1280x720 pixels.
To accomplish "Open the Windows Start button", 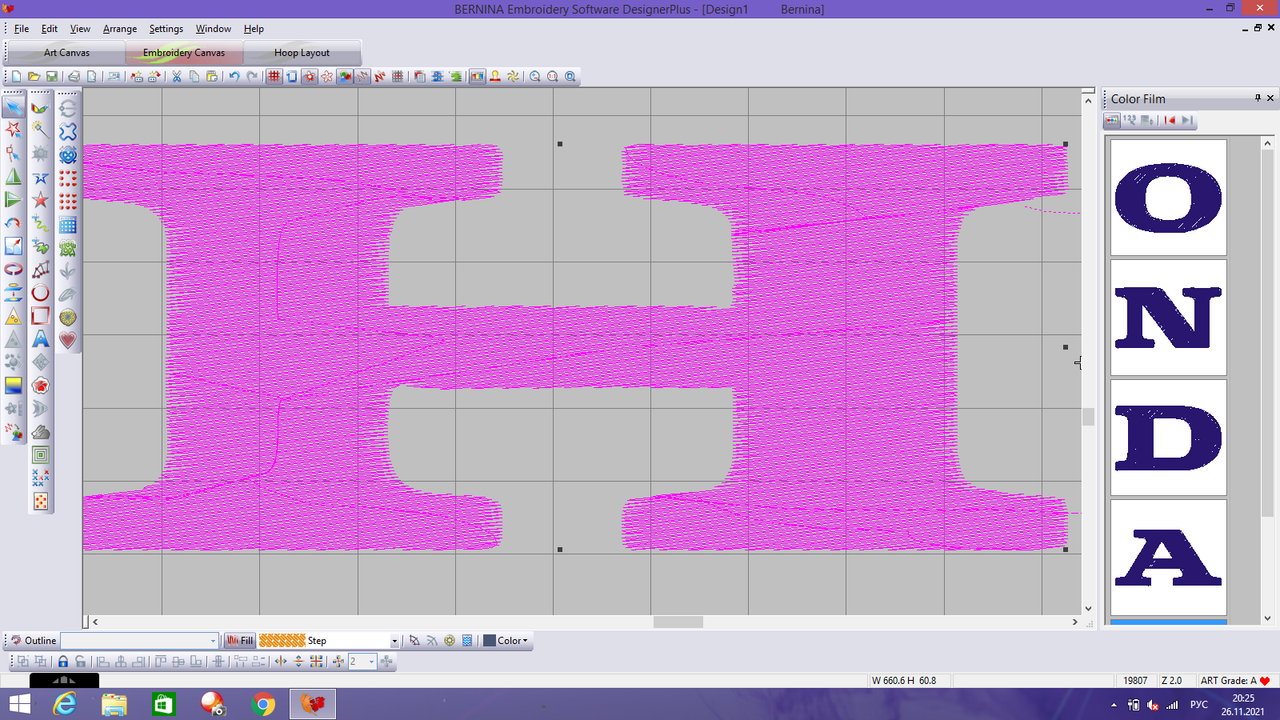I will (20, 704).
